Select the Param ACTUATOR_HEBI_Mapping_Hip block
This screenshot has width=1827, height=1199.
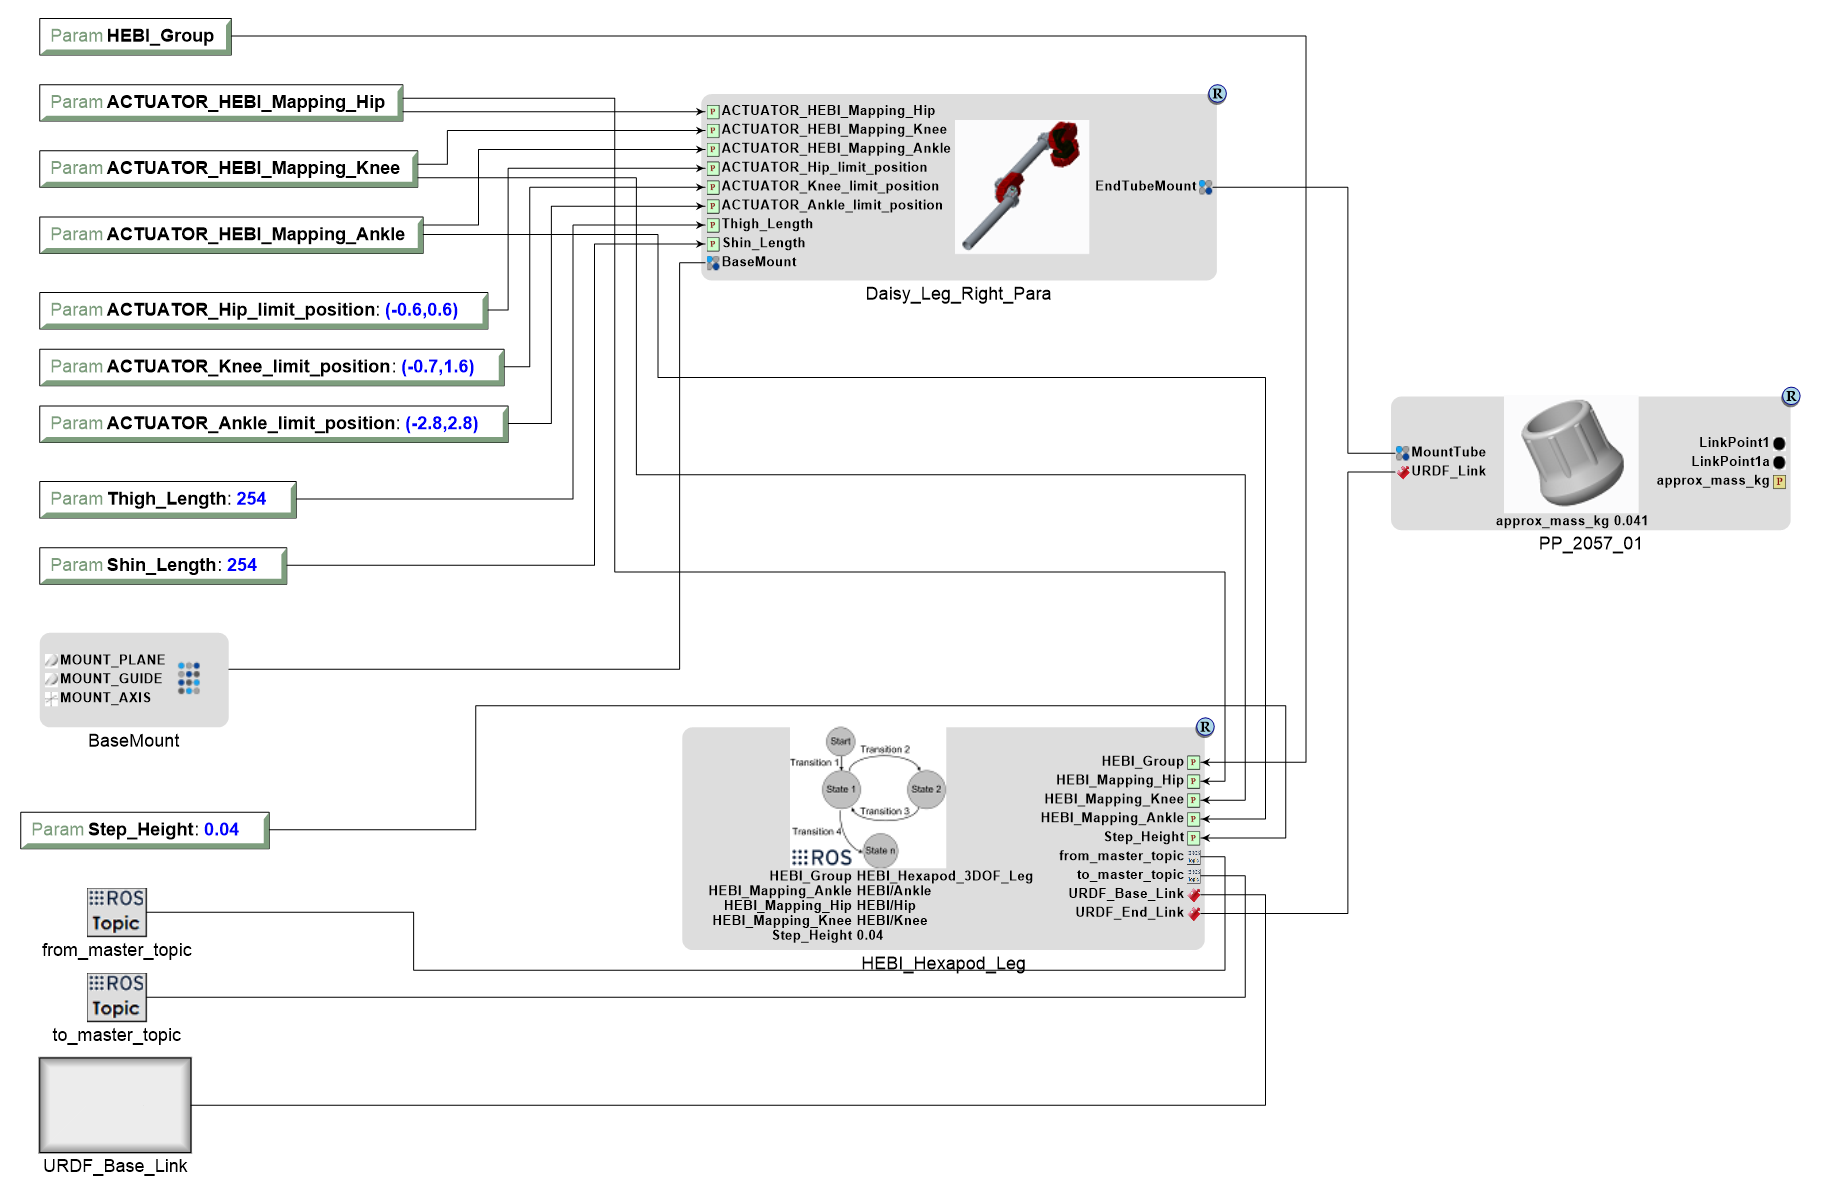pyautogui.click(x=221, y=102)
